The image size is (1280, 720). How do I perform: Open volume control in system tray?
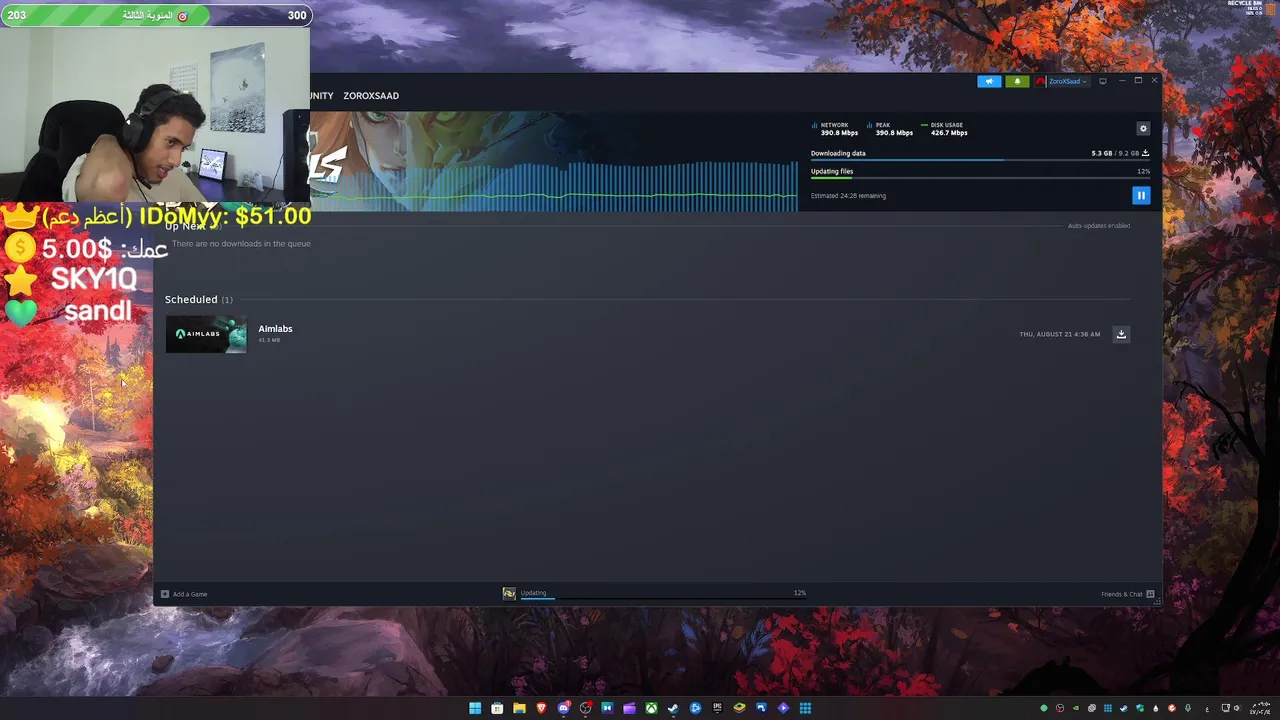click(x=1236, y=708)
